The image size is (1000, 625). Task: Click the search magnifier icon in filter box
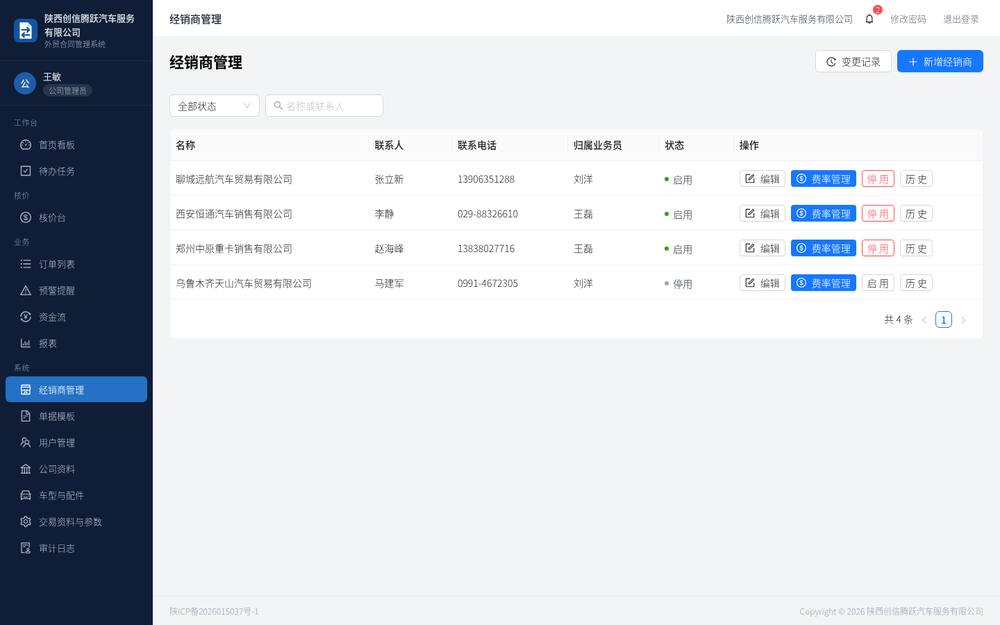point(278,106)
